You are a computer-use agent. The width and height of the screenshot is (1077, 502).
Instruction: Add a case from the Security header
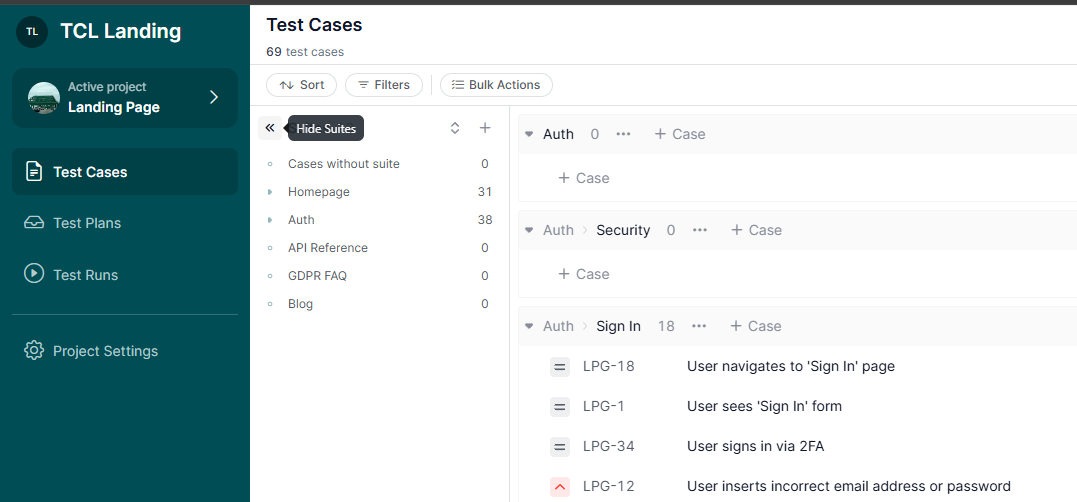[x=756, y=230]
